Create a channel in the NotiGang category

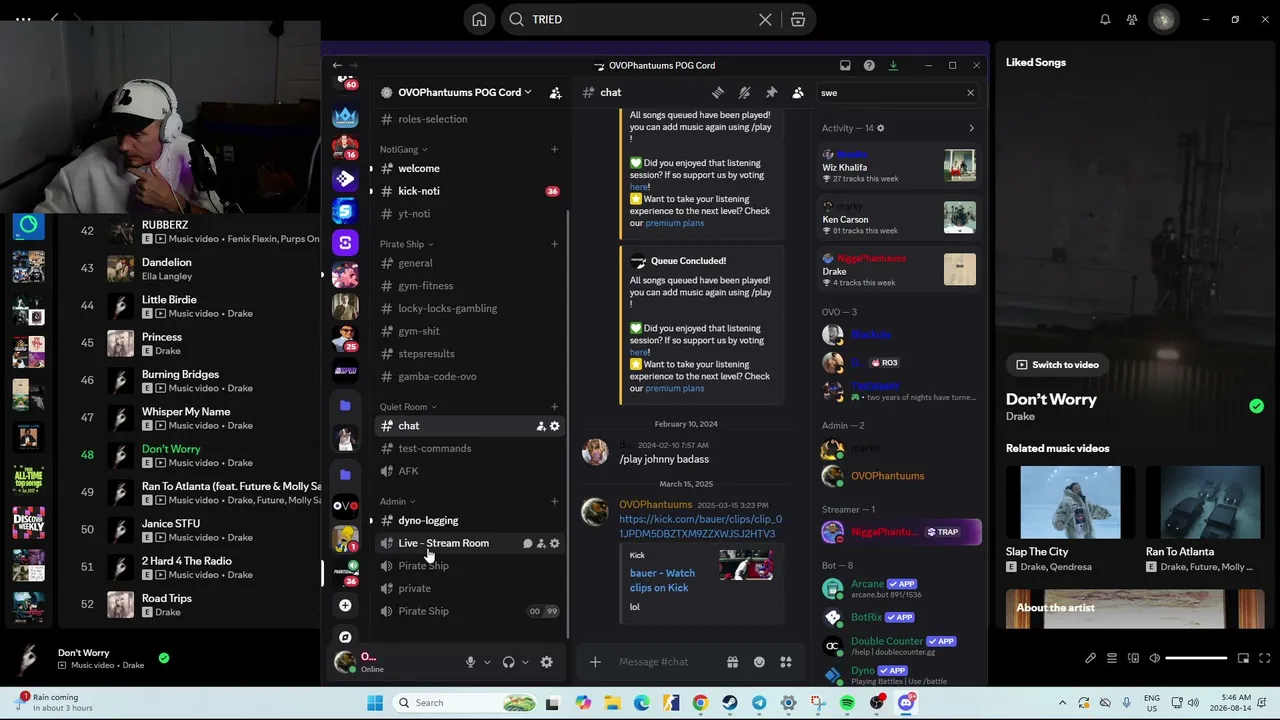point(554,150)
